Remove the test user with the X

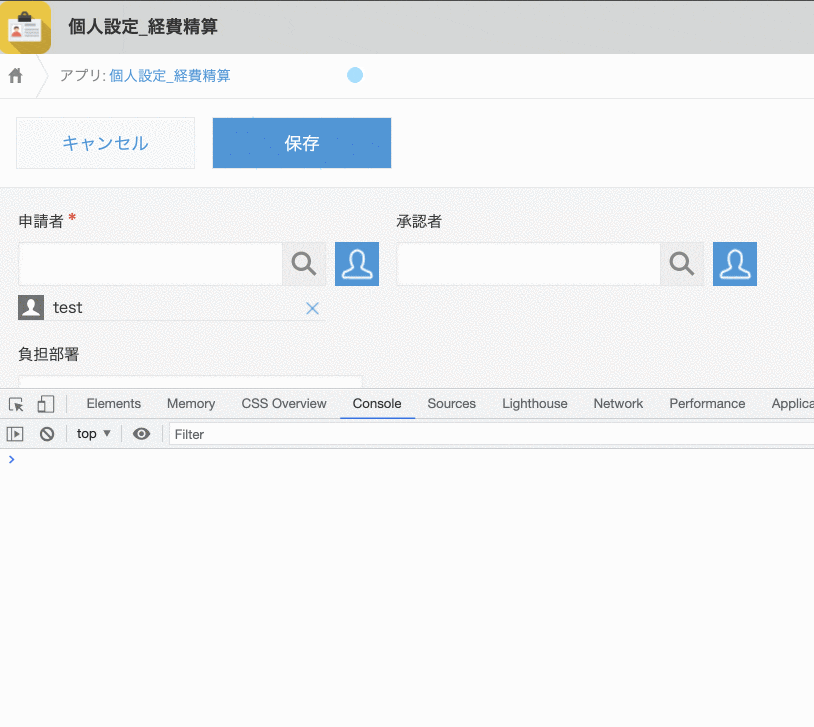point(312,307)
